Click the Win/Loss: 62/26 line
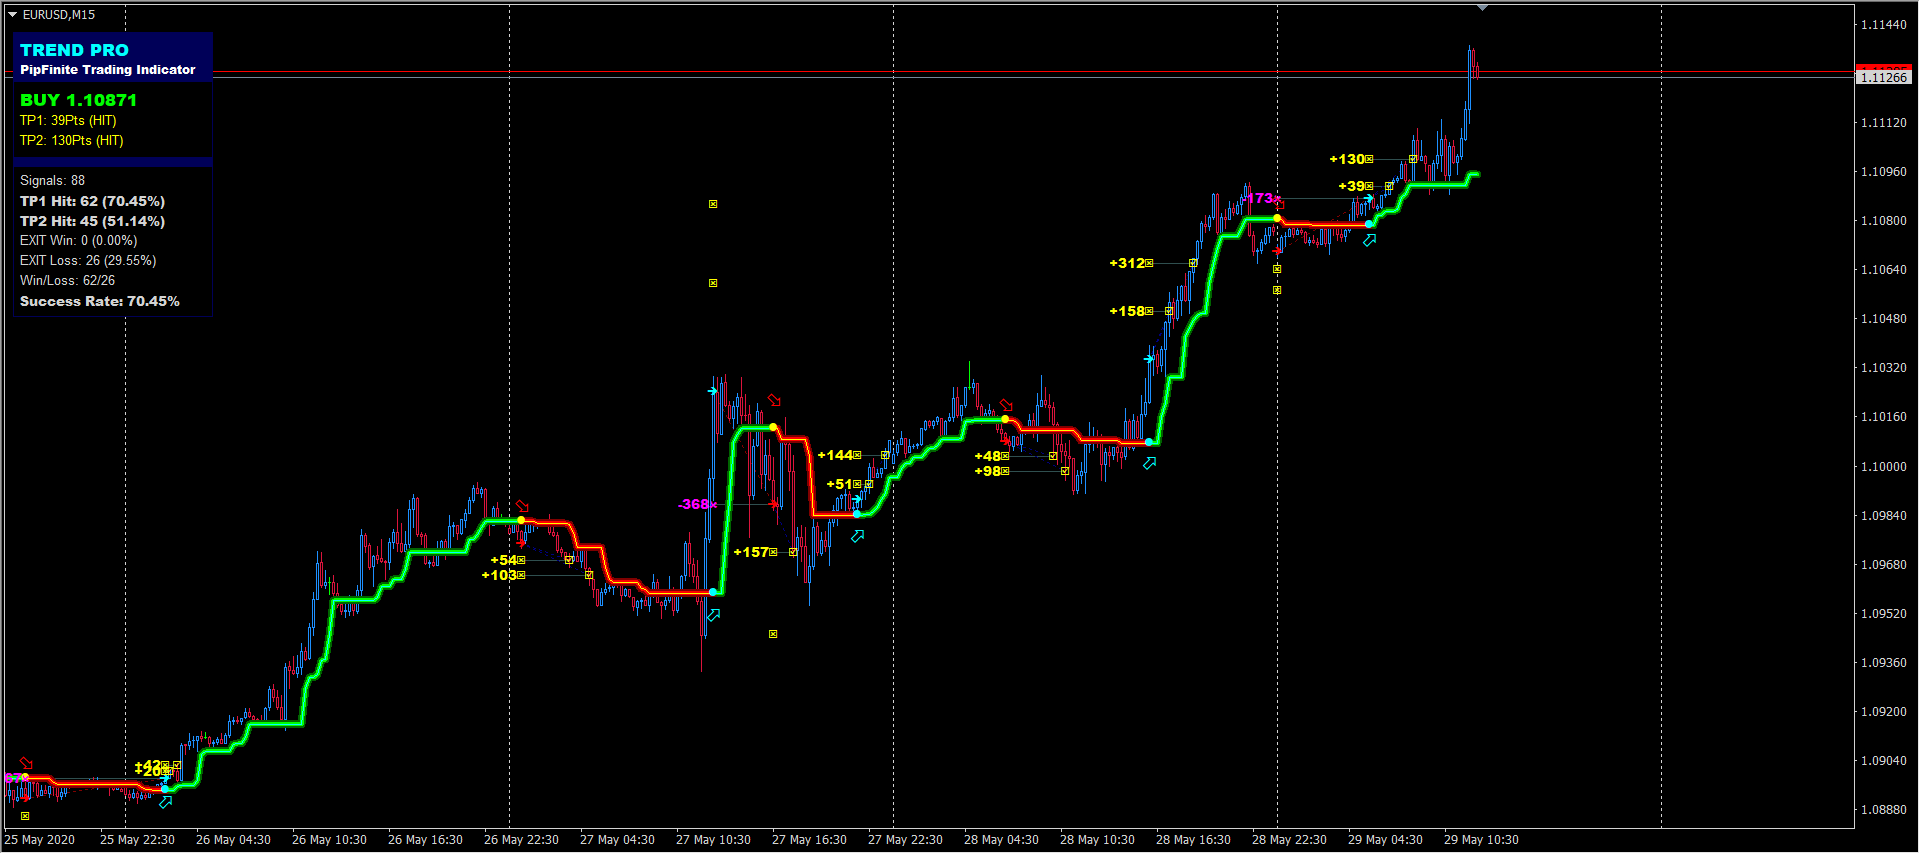The image size is (1920, 854). pyautogui.click(x=67, y=281)
